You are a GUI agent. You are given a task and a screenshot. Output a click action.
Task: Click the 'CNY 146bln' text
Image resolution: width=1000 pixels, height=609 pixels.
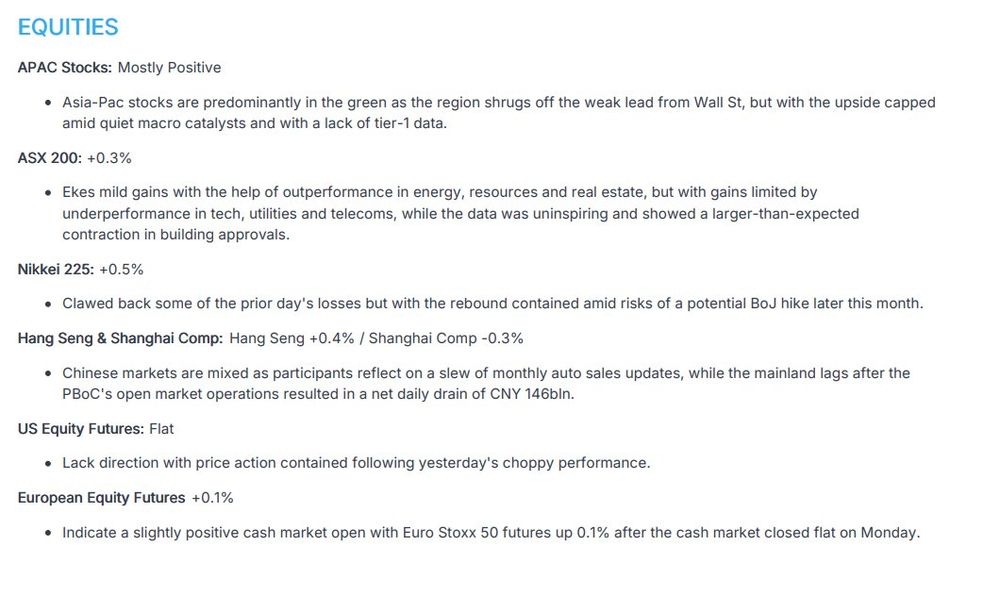[532, 394]
